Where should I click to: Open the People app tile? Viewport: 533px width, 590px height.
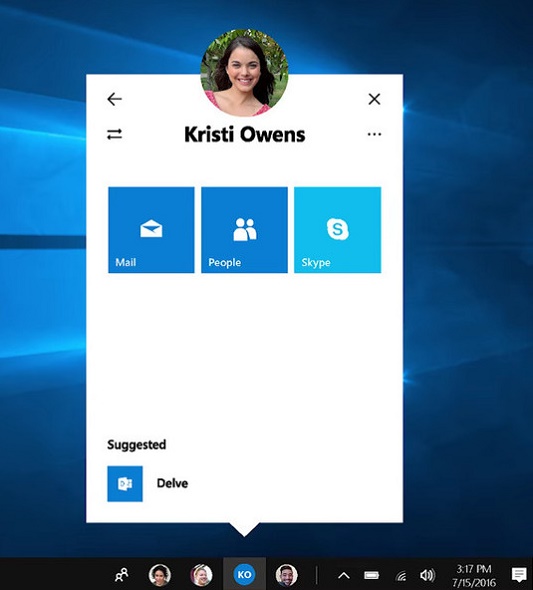[244, 230]
